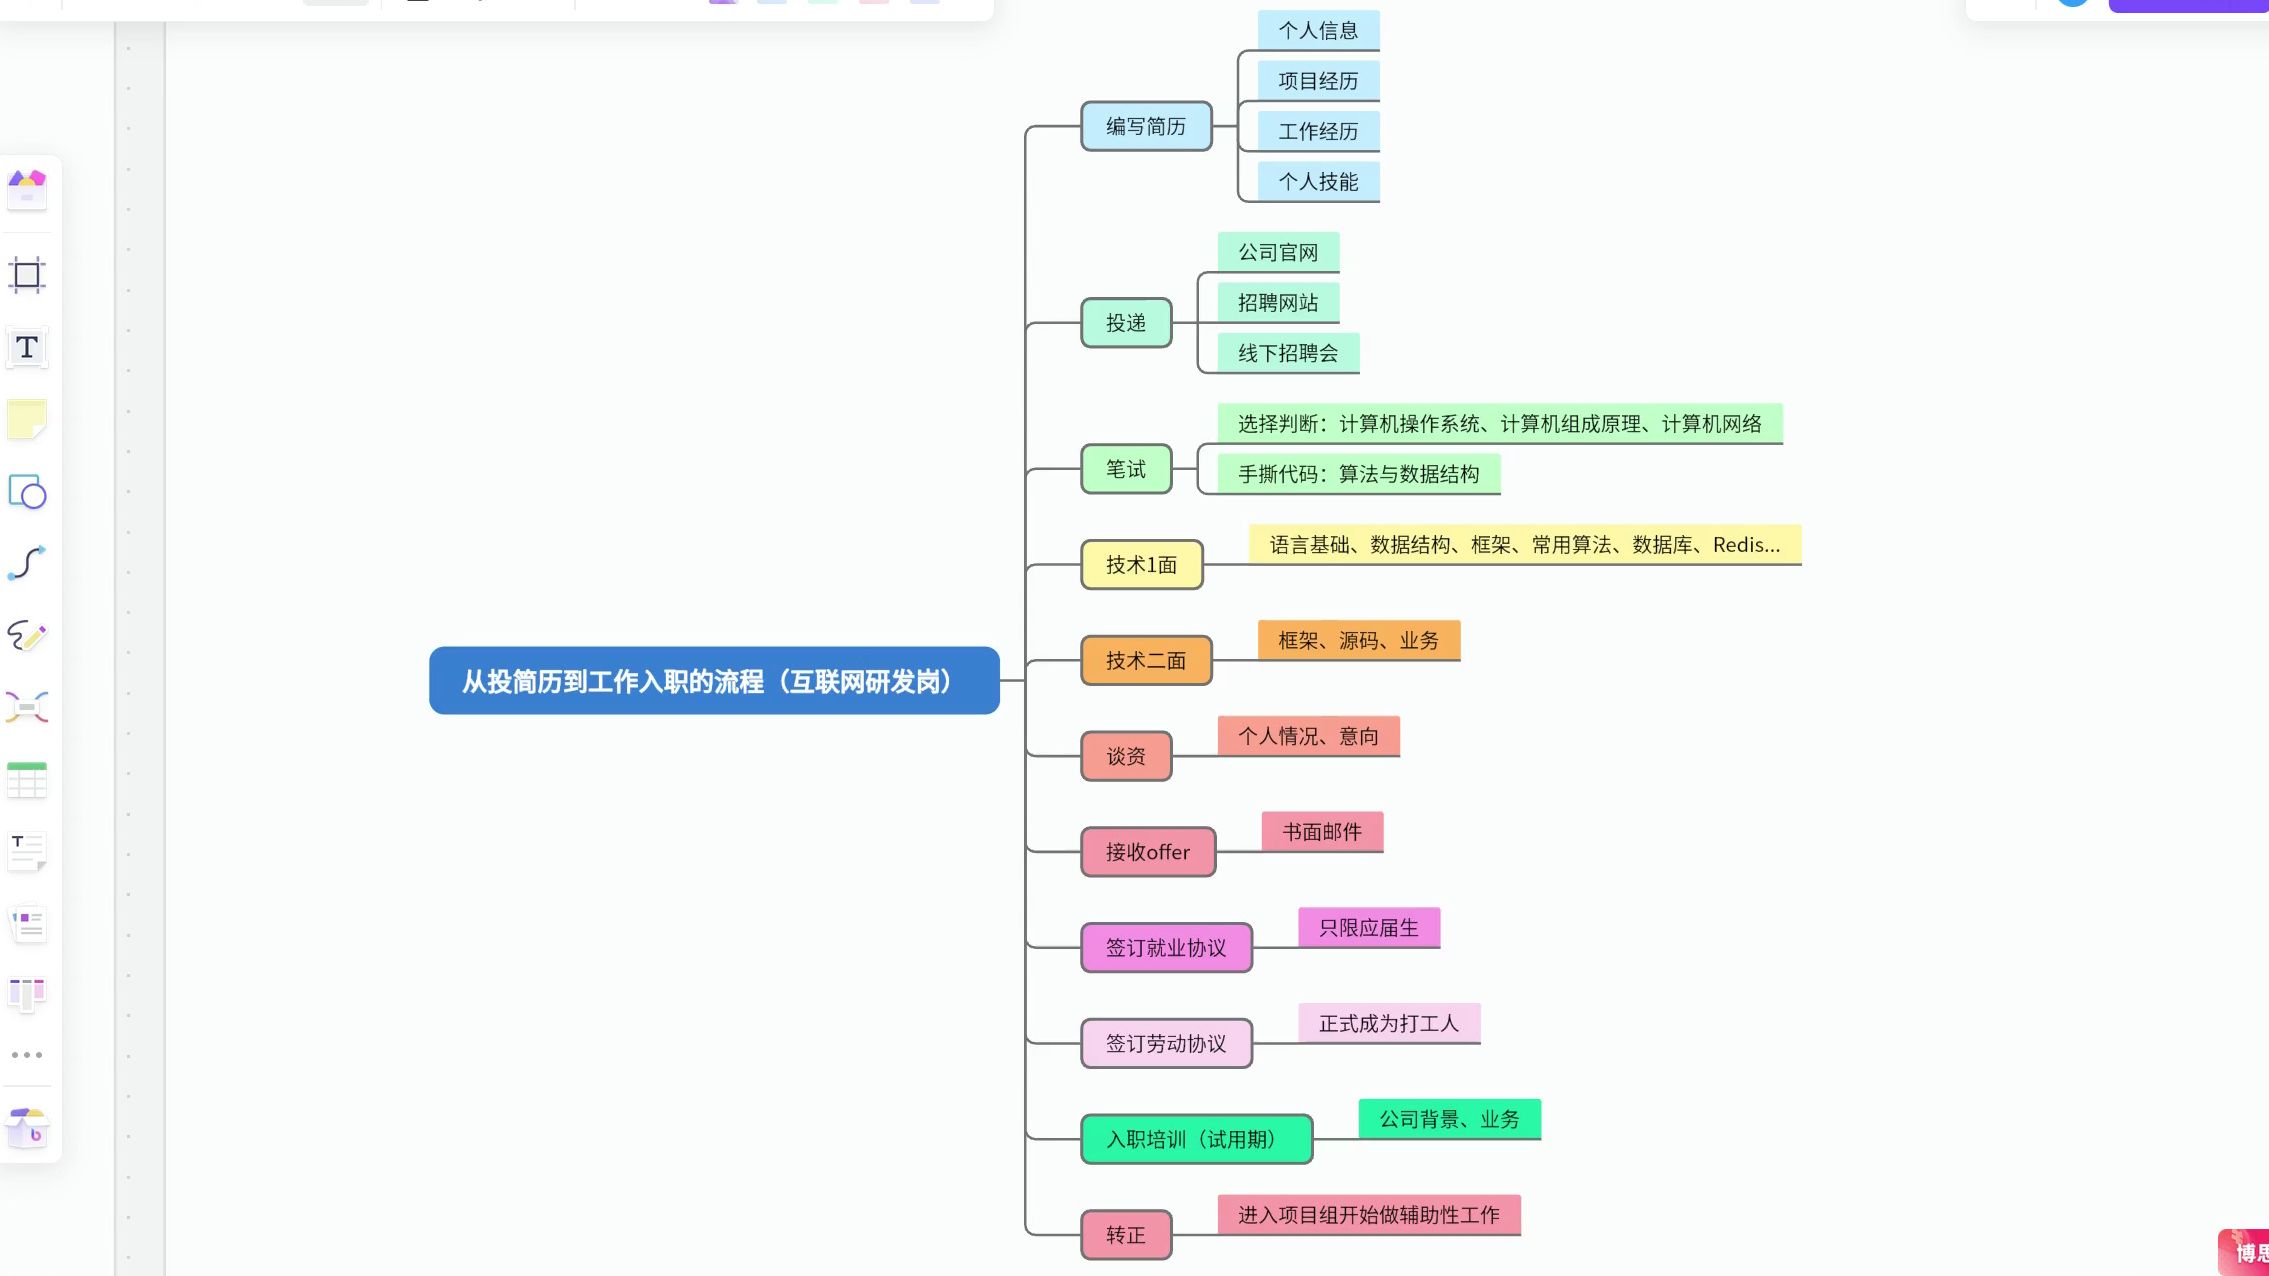Viewport: 2269px width, 1276px height.
Task: Pick the yellow Sticky Note tool
Action: click(x=27, y=419)
